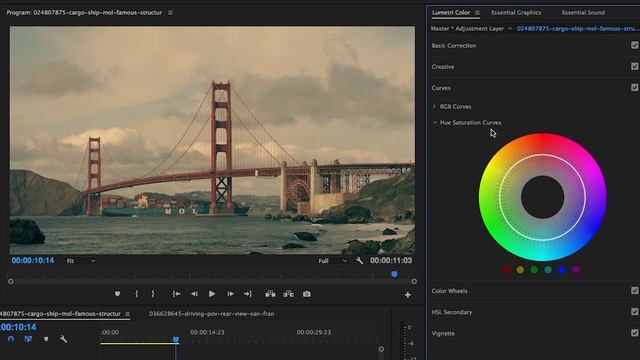This screenshot has height=360, width=640.
Task: Click timeline vertical scroll handle circle
Action: pyautogui.click(x=381, y=349)
